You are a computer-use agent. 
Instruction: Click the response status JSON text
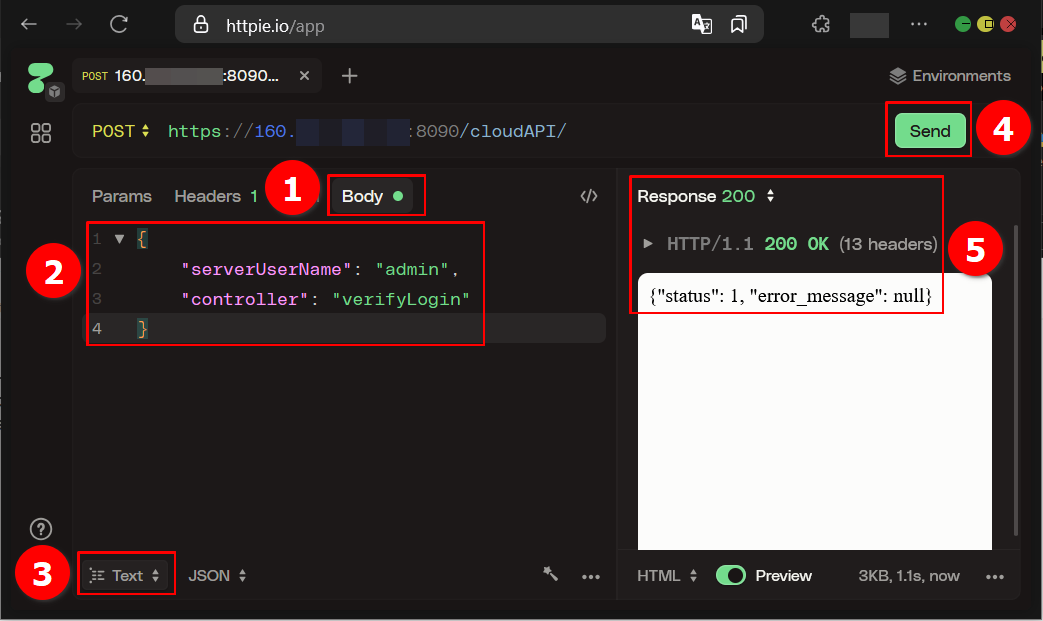(790, 296)
